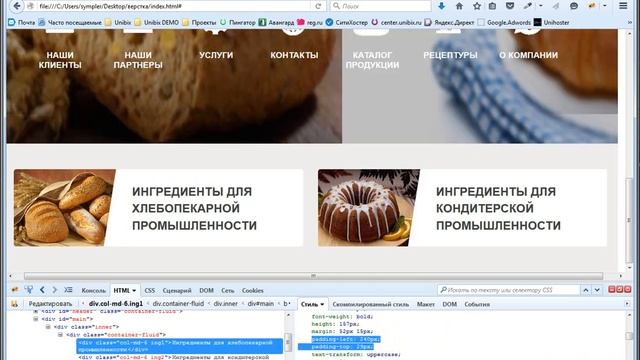Click Firebug logo icon in panel
Image resolution: width=640 pixels, height=360 pixels.
(x=15, y=290)
